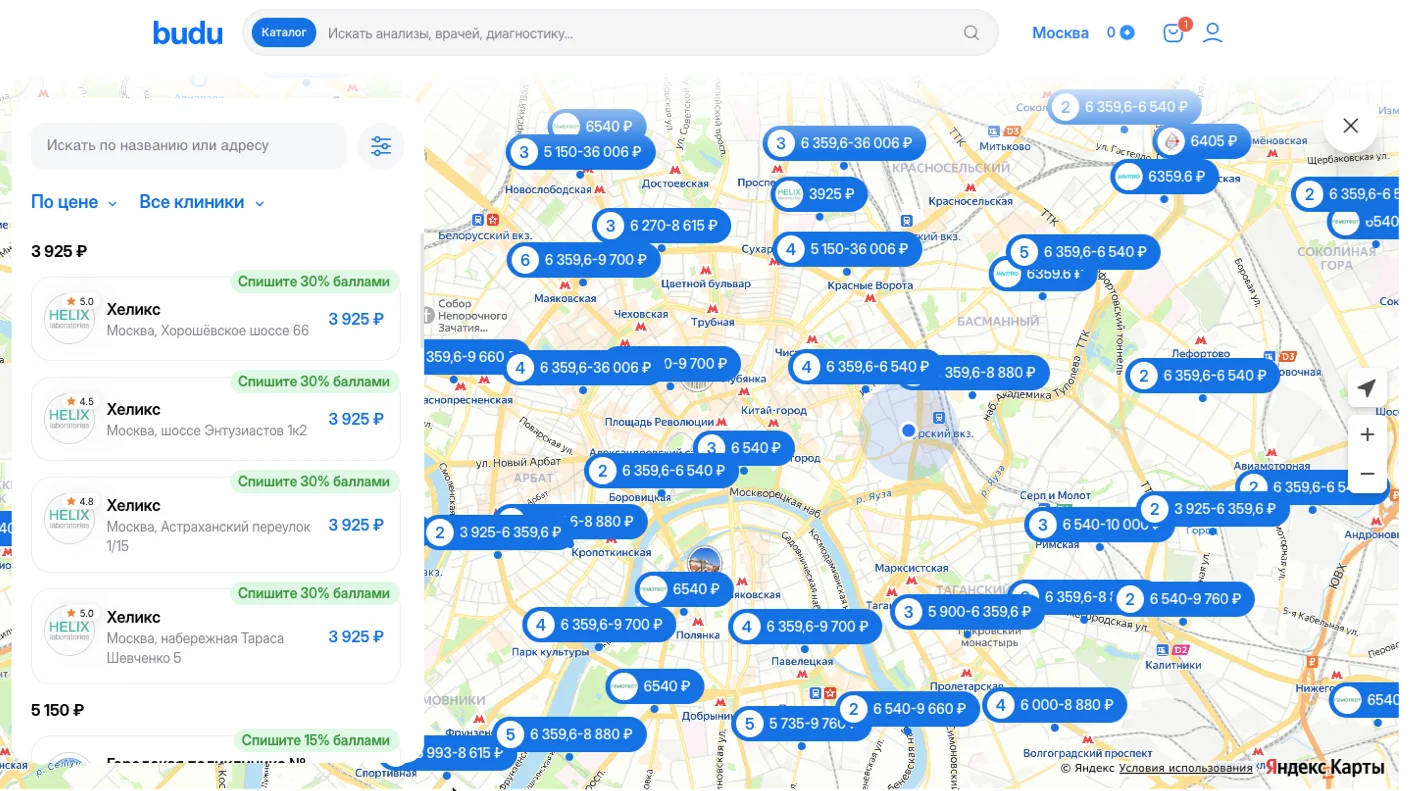Click map cluster 4 with 5 150-36 006 ₽
1412x791 pixels.
tap(848, 249)
